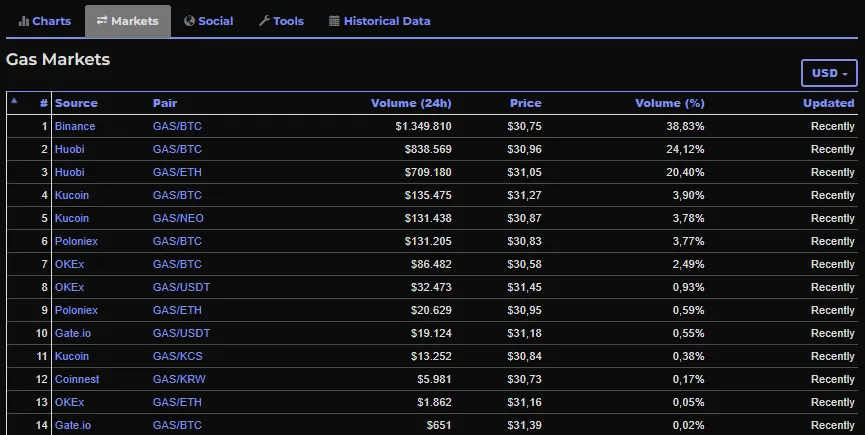The image size is (865, 435).
Task: Open the Coinnest source link
Action: click(x=77, y=379)
